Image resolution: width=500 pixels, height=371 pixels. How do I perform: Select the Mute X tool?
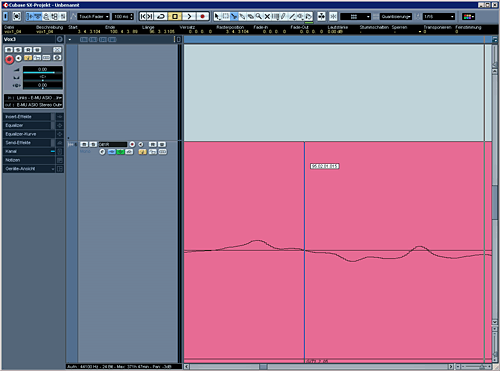267,16
